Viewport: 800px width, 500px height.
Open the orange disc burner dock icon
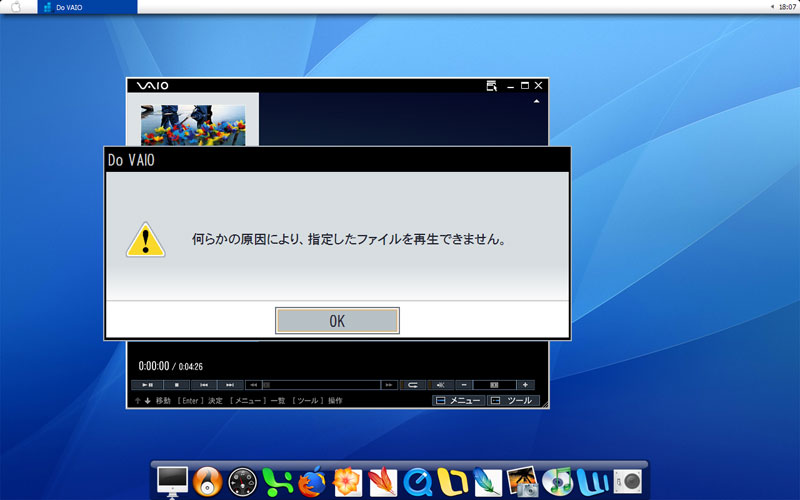207,482
